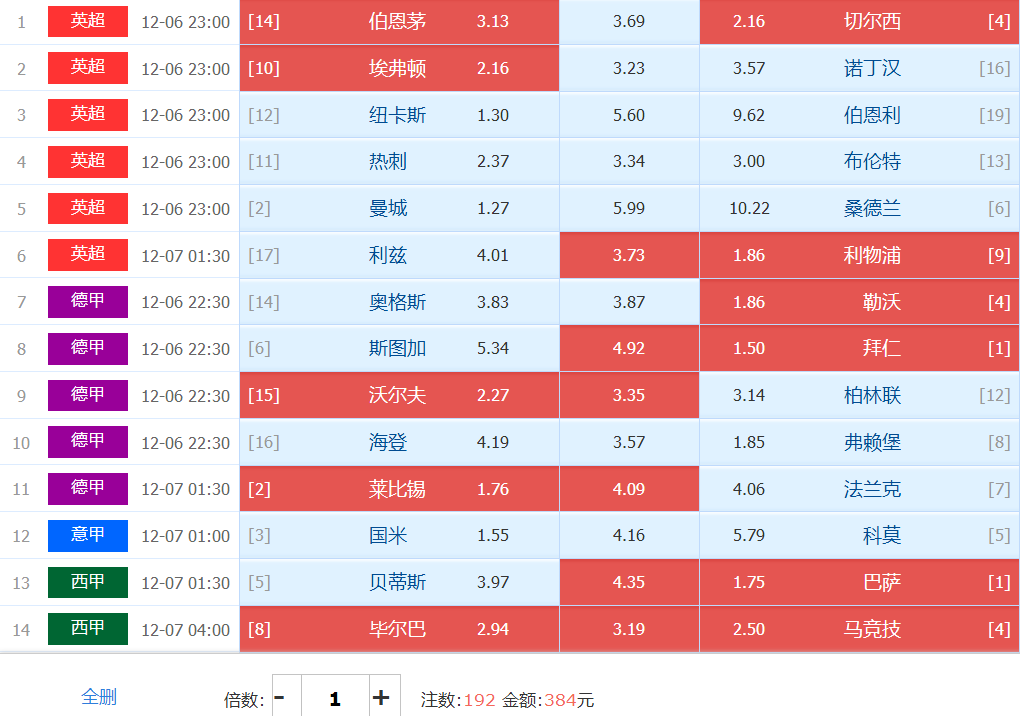Select 热刺 home win at 2.37
Screen dimensions: 1020x716
click(399, 162)
